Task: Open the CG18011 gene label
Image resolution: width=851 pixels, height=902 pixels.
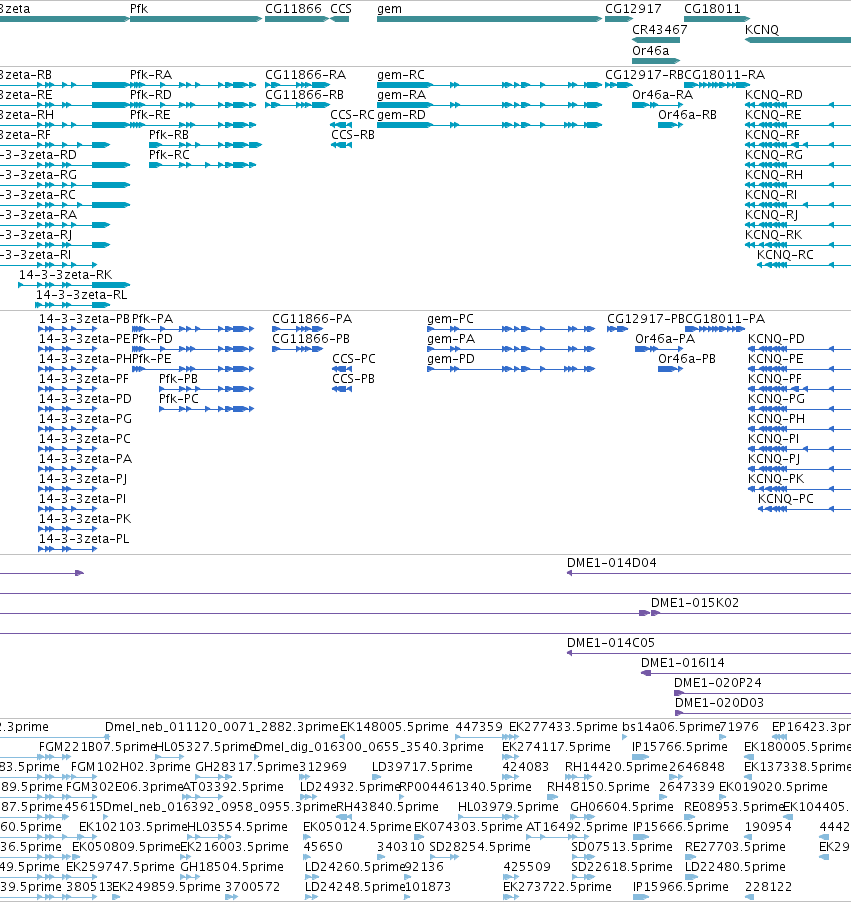Action: click(712, 9)
